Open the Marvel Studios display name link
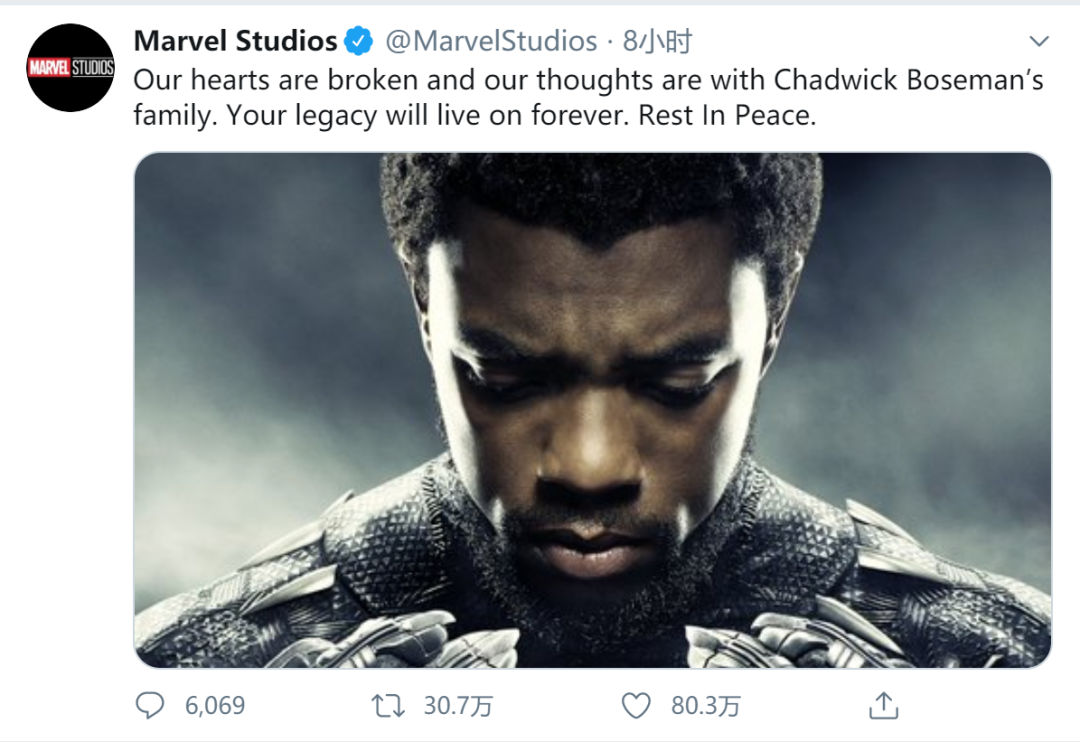This screenshot has width=1080, height=742. point(236,41)
